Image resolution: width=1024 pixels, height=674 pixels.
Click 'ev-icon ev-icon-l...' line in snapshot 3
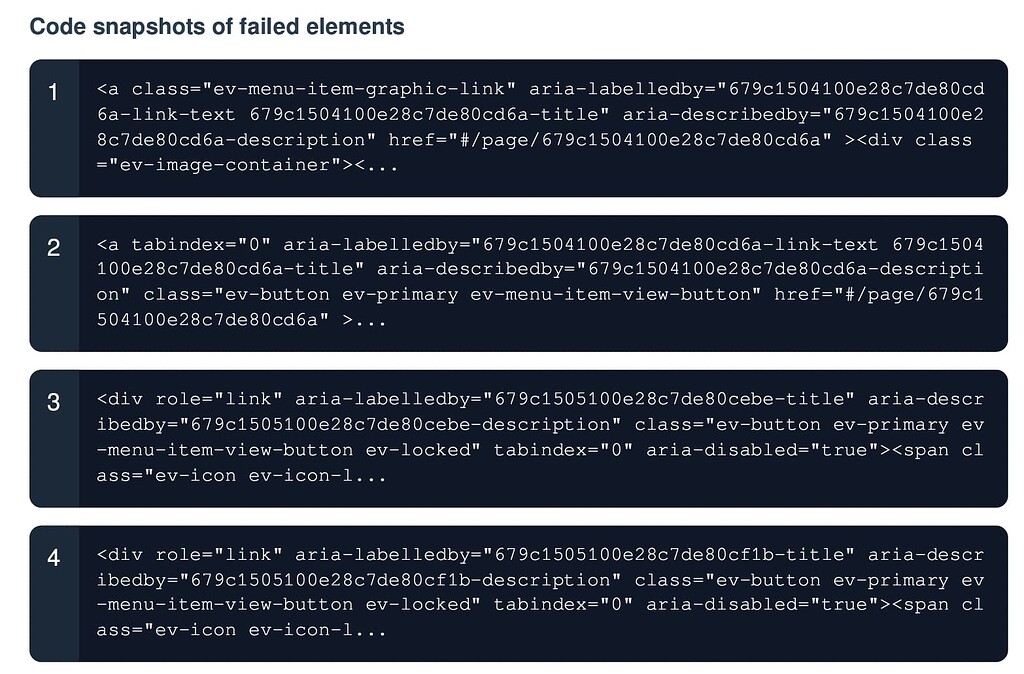(x=241, y=476)
